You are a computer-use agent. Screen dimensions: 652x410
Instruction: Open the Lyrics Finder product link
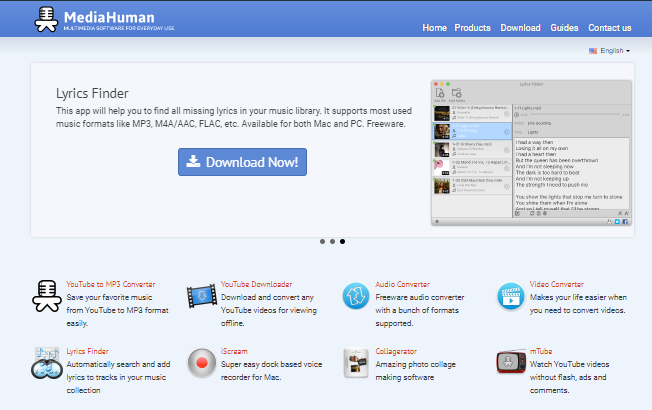point(87,351)
